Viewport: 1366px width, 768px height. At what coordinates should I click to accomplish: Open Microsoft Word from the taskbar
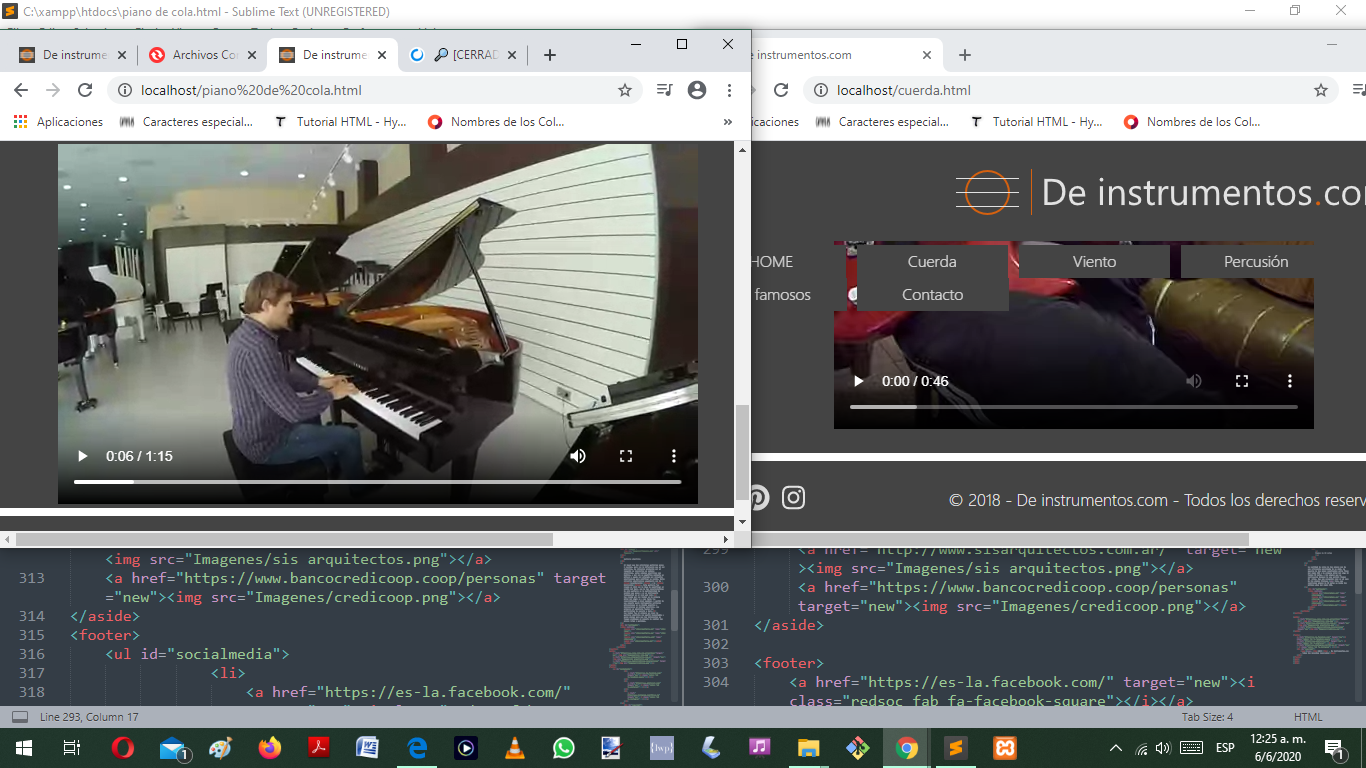(368, 748)
